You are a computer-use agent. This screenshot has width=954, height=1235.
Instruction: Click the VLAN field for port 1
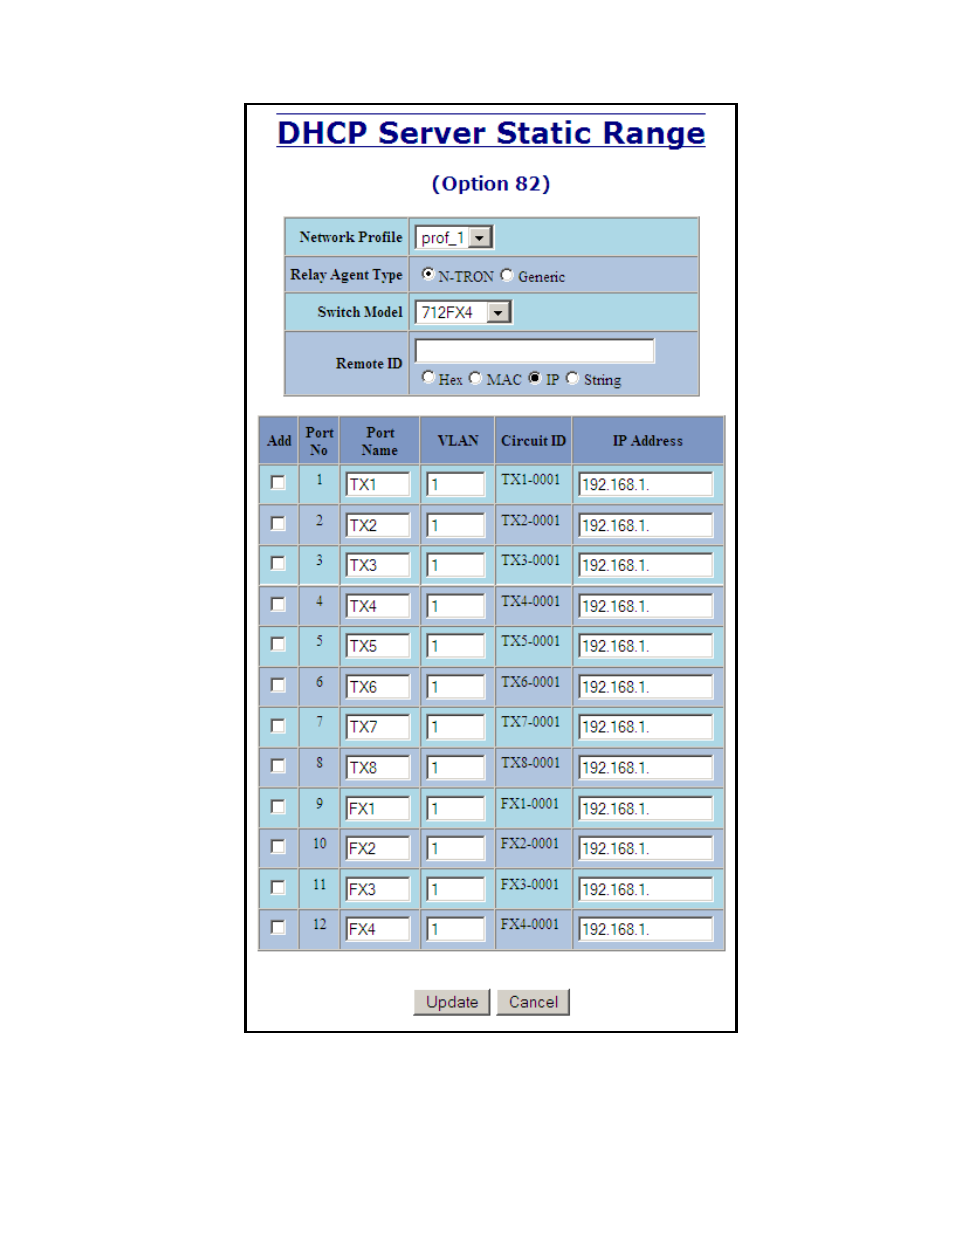click(x=456, y=485)
